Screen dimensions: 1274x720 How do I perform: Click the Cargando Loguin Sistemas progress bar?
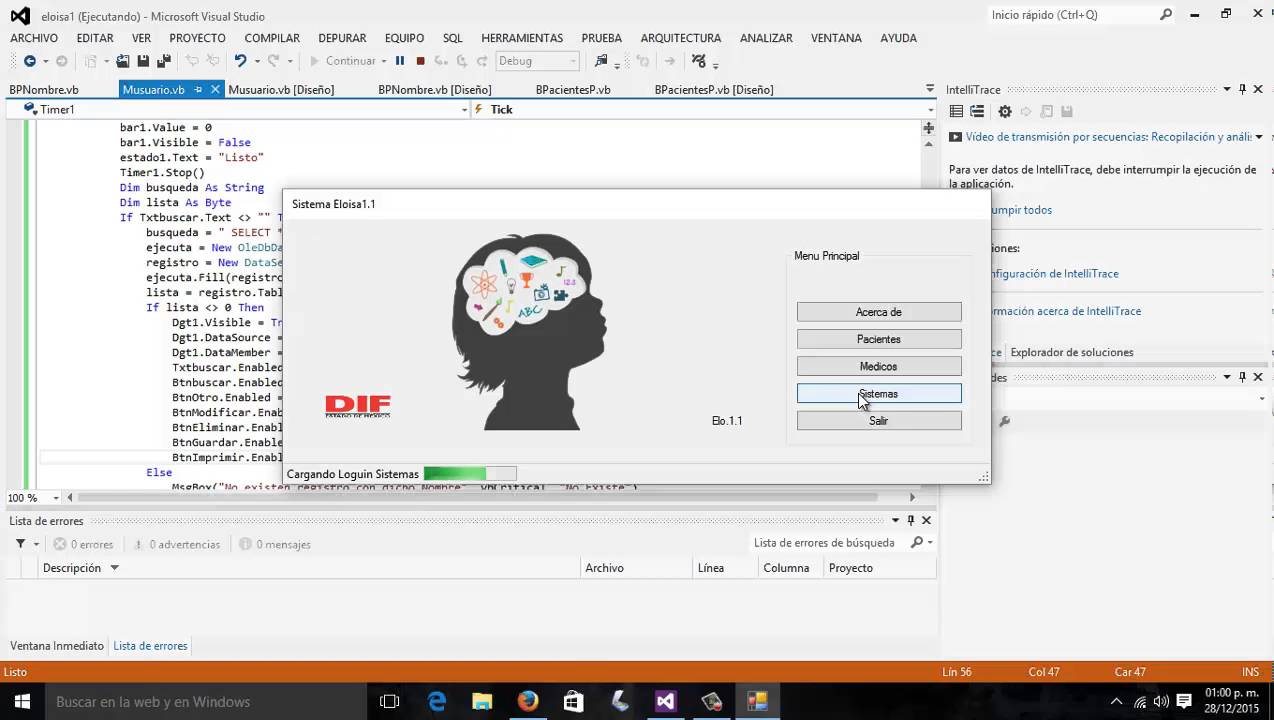click(x=470, y=474)
